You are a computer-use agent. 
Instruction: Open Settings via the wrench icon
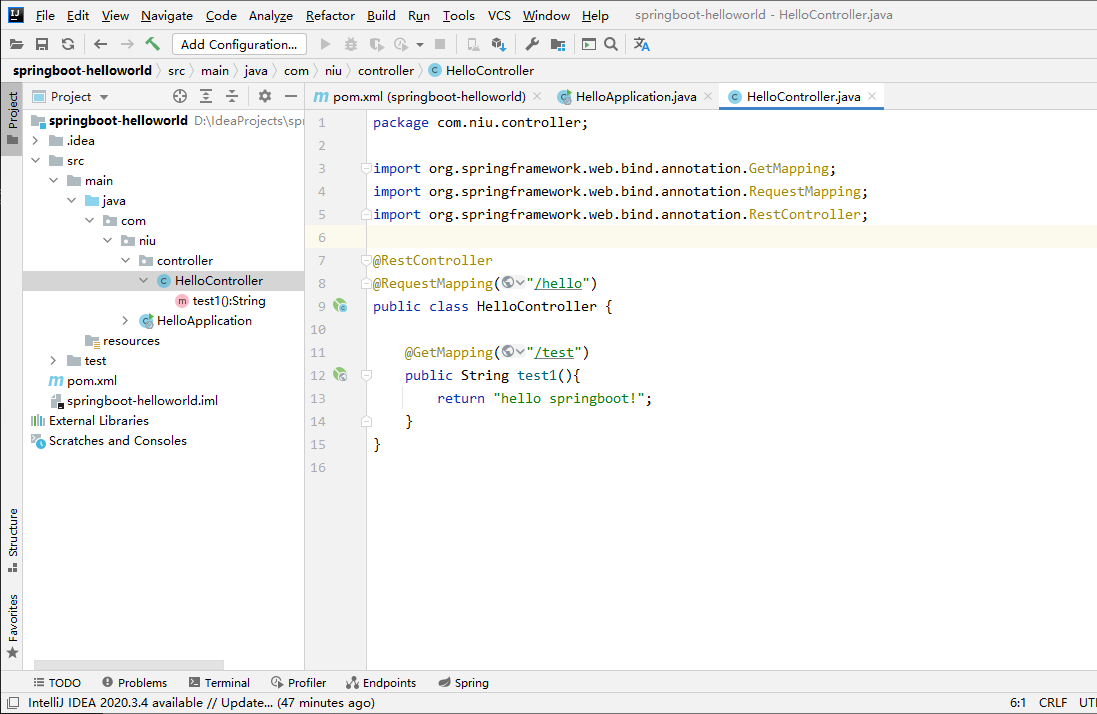tap(532, 44)
